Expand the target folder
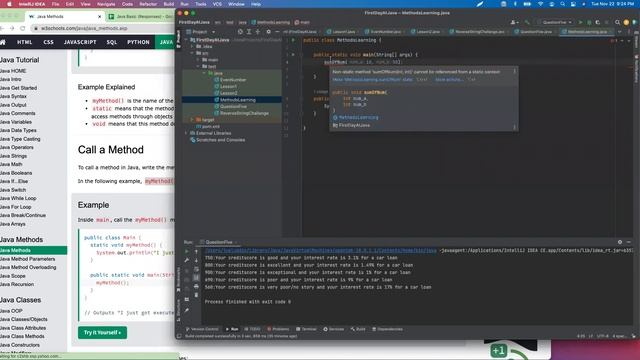Screen dimensions: 640x360 click(192, 120)
